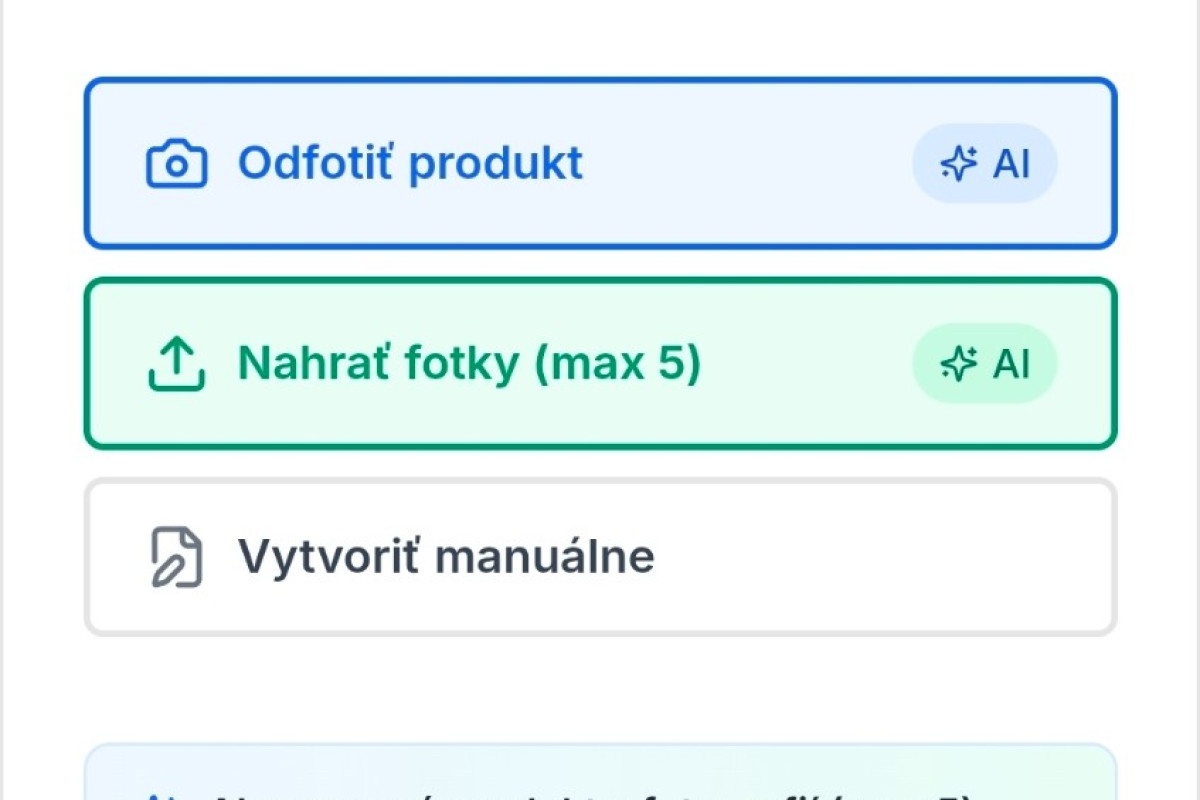Click the blue "AI" text
This screenshot has height=800, width=1200.
[x=1011, y=164]
